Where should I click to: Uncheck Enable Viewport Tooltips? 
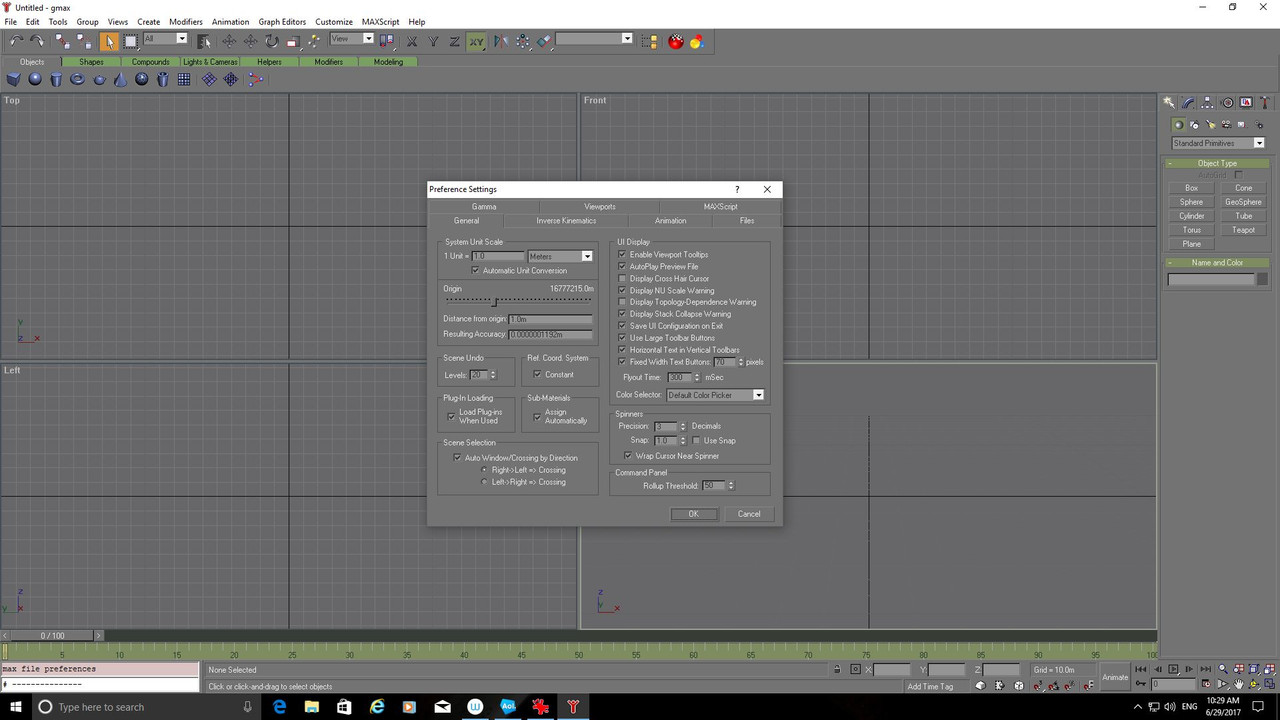(x=622, y=254)
